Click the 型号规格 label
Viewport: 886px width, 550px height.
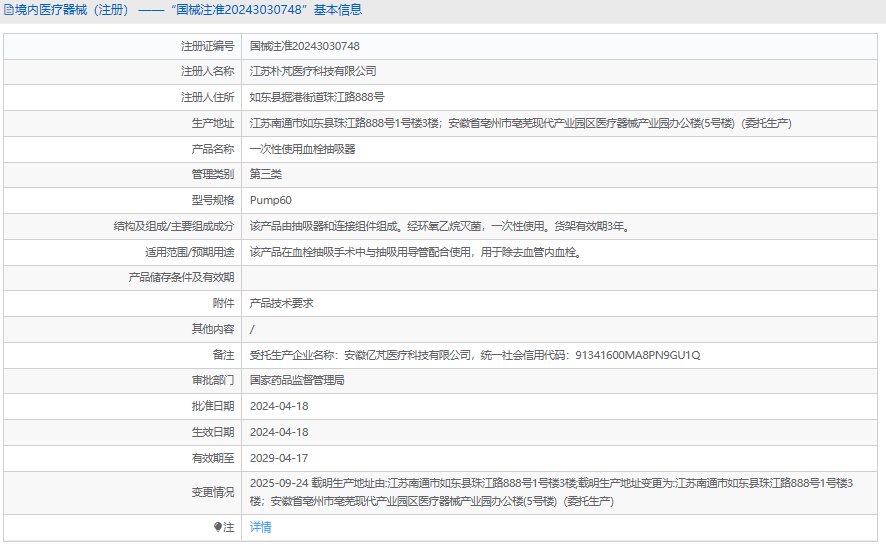[212, 200]
